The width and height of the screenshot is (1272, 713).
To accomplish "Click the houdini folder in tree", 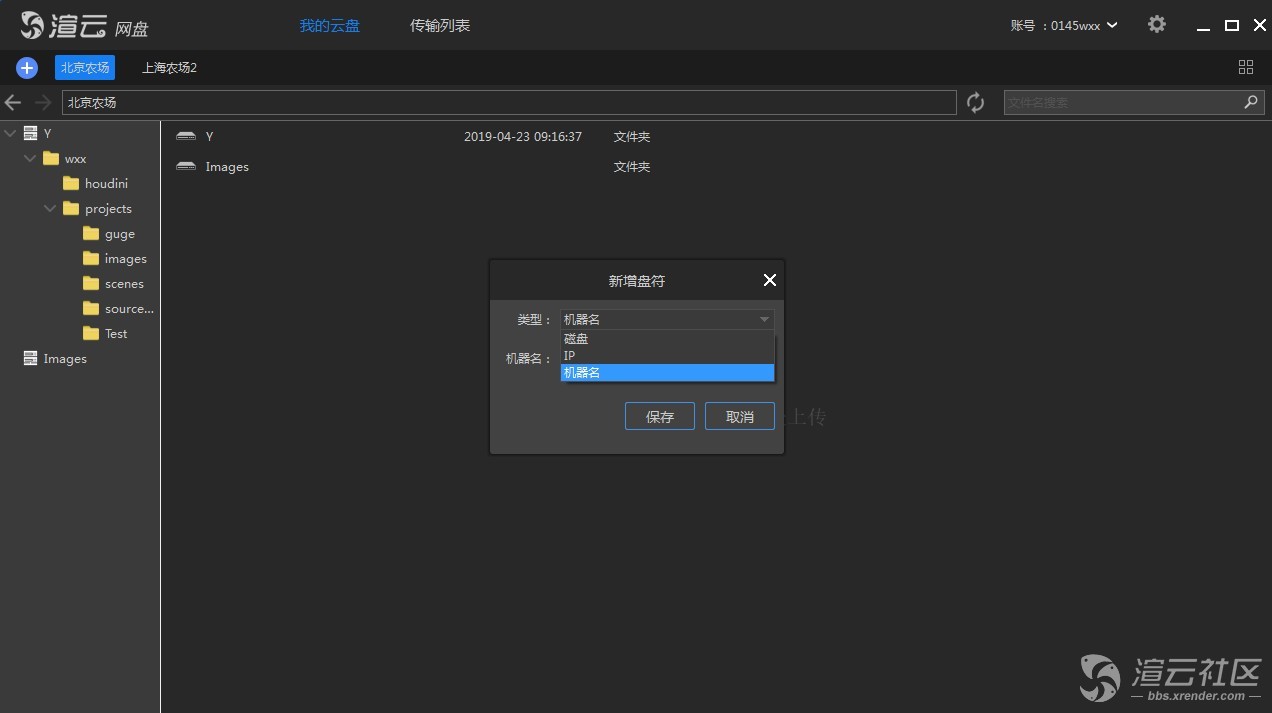I will click(x=105, y=184).
